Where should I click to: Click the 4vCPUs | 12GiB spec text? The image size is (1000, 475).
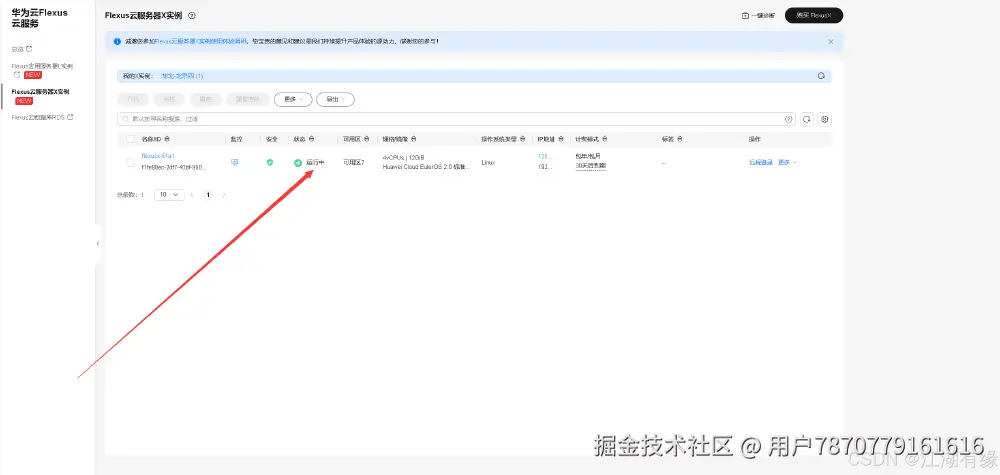pos(403,157)
